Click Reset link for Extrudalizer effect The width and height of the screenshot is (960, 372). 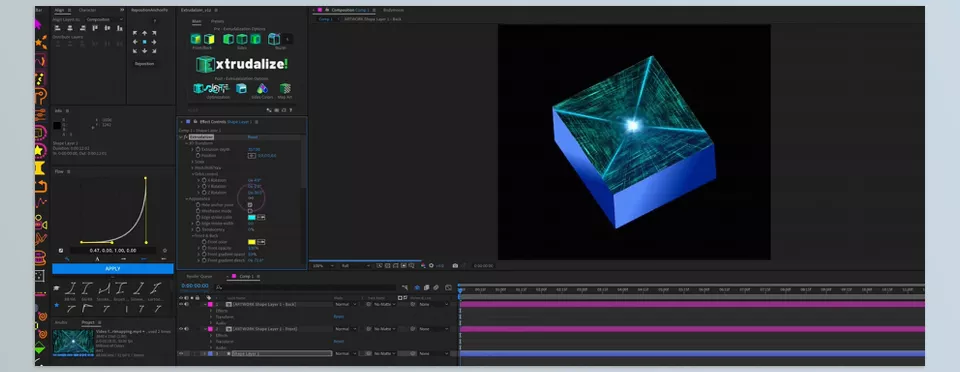[252, 137]
